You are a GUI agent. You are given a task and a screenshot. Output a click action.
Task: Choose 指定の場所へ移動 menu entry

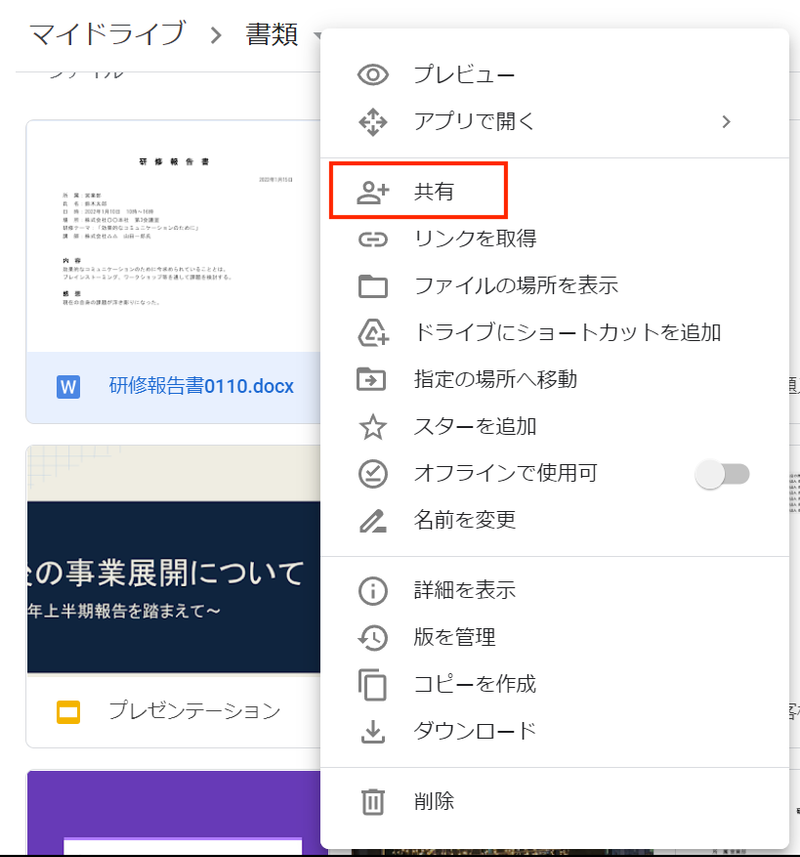point(554,380)
